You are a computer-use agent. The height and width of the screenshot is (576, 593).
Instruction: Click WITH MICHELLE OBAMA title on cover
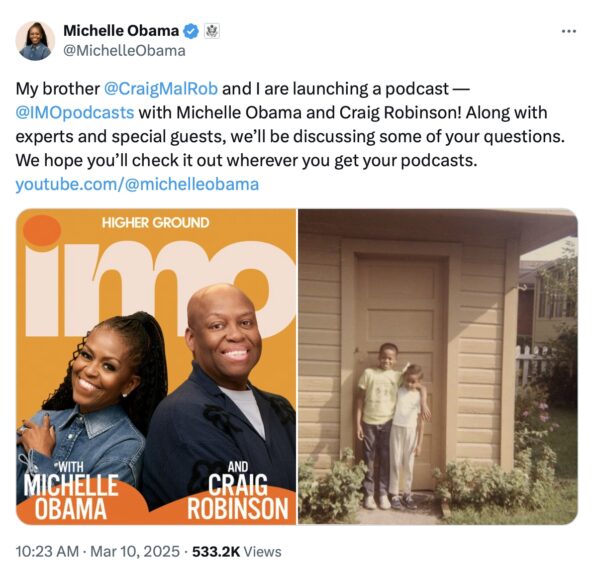(71, 491)
